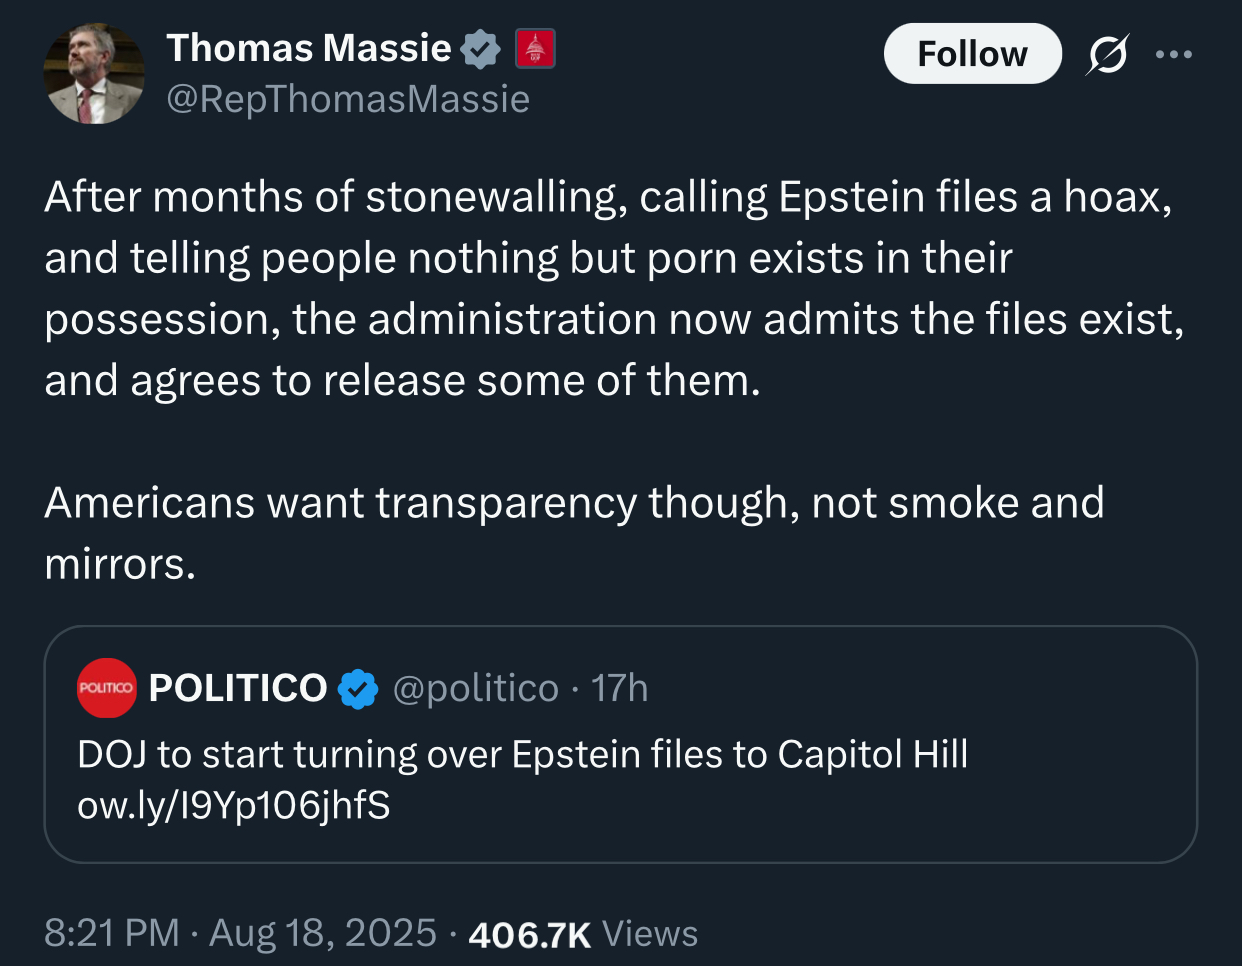Click the POLITICO account name in quote
This screenshot has height=966, width=1242.
click(238, 688)
